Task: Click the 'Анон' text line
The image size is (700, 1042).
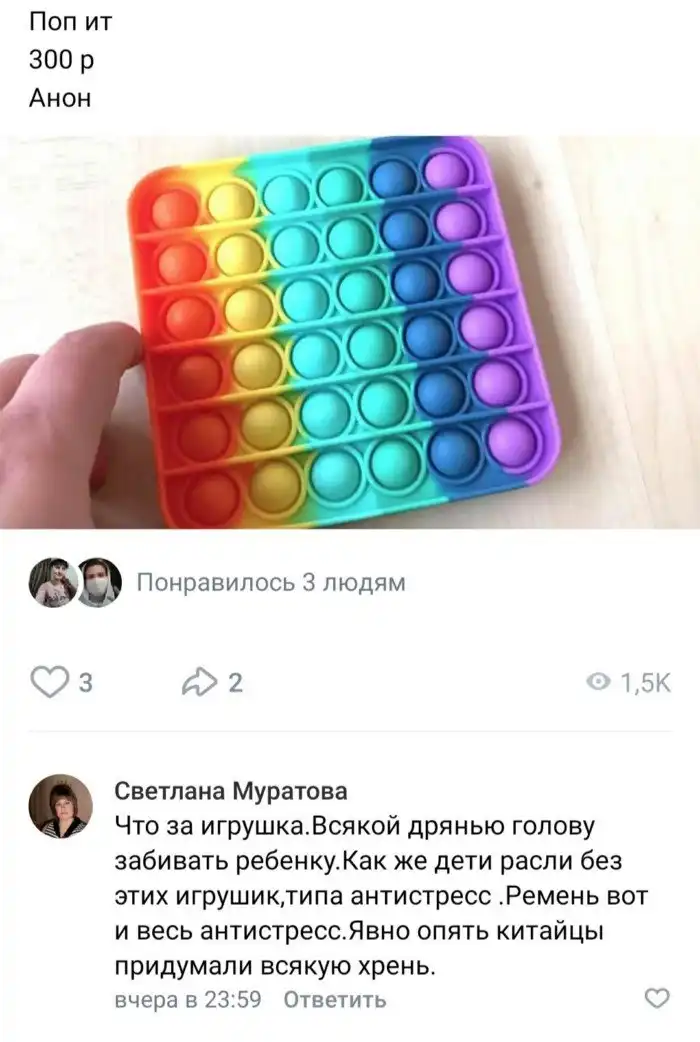Action: [60, 98]
